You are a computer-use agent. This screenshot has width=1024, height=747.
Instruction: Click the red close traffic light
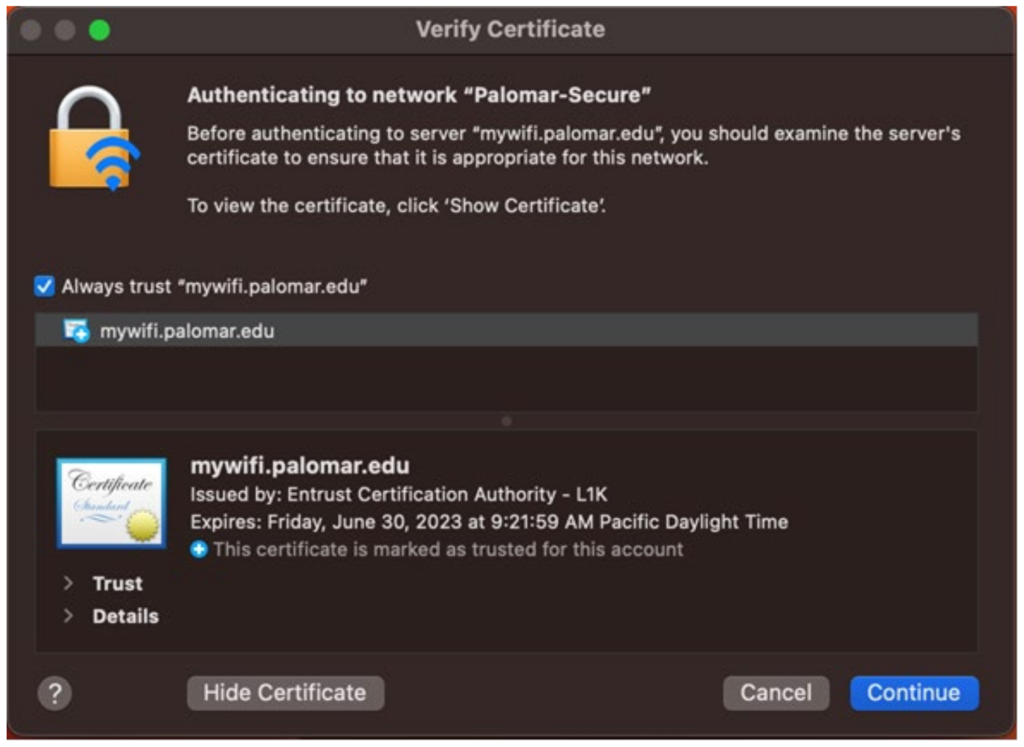[31, 31]
